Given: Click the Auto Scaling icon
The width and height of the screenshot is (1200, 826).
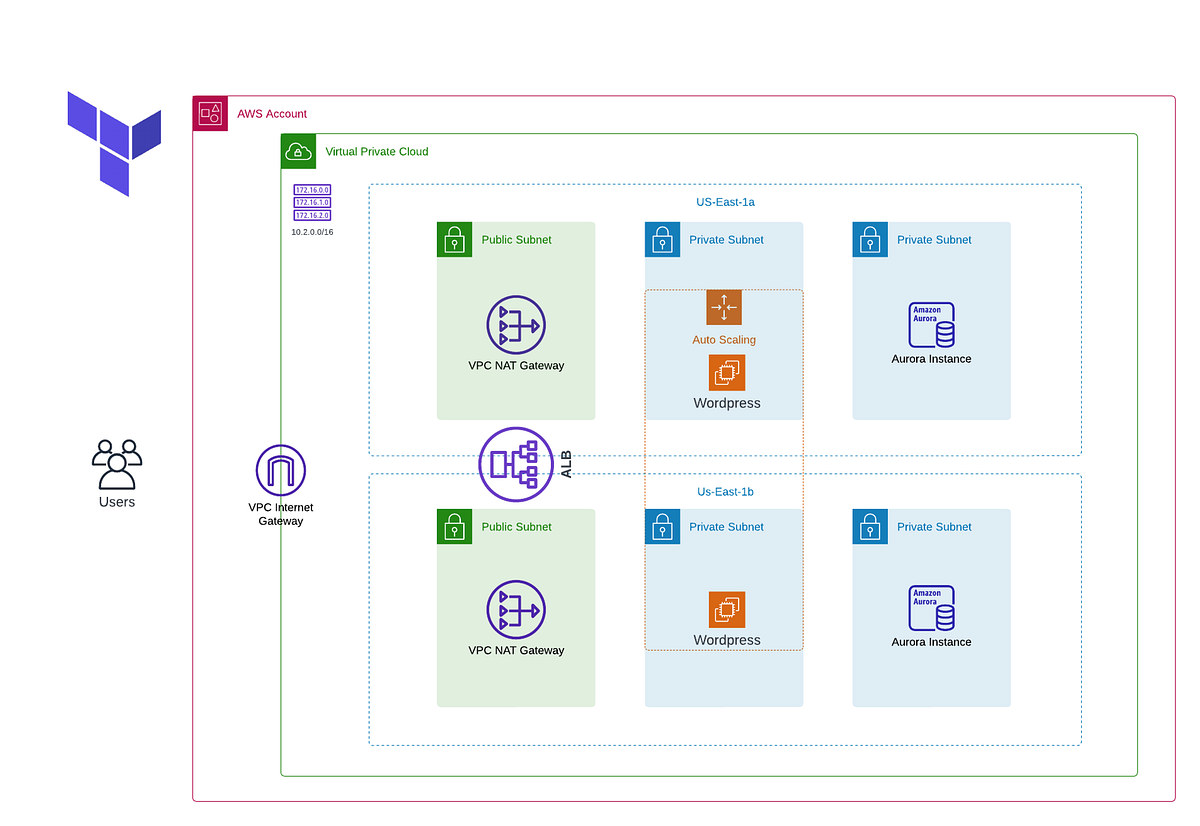Looking at the screenshot, I should (724, 307).
